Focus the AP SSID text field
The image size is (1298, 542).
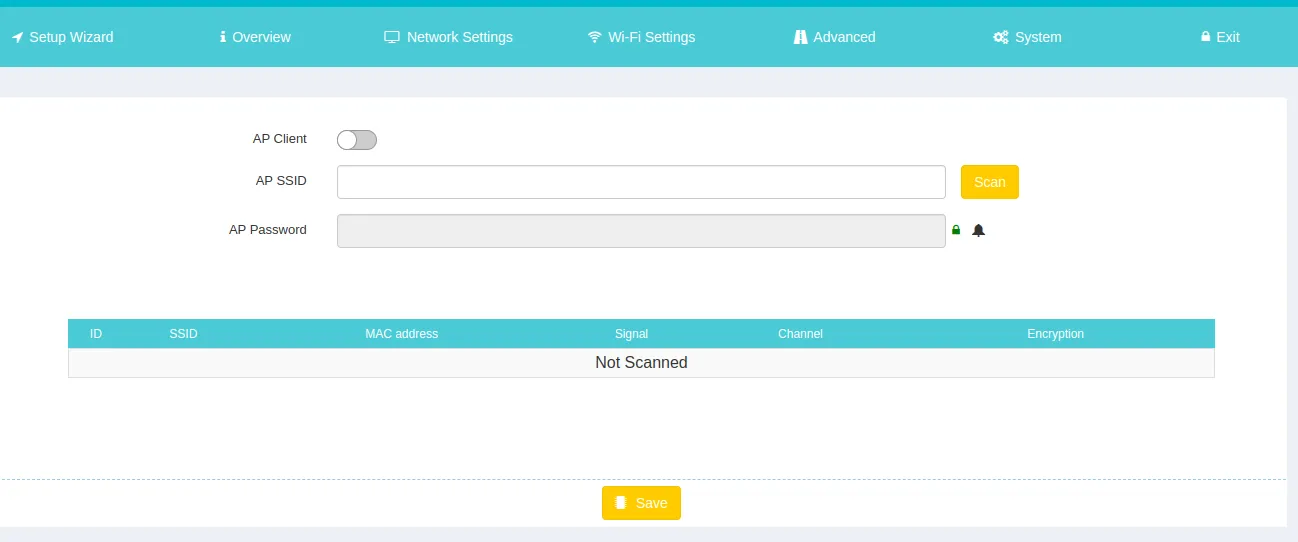[641, 182]
